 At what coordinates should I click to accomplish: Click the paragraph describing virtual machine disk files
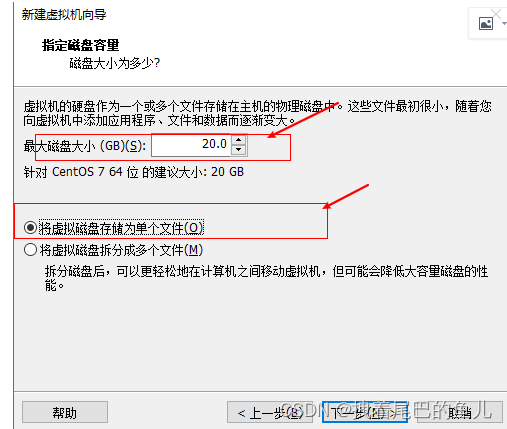click(x=257, y=113)
